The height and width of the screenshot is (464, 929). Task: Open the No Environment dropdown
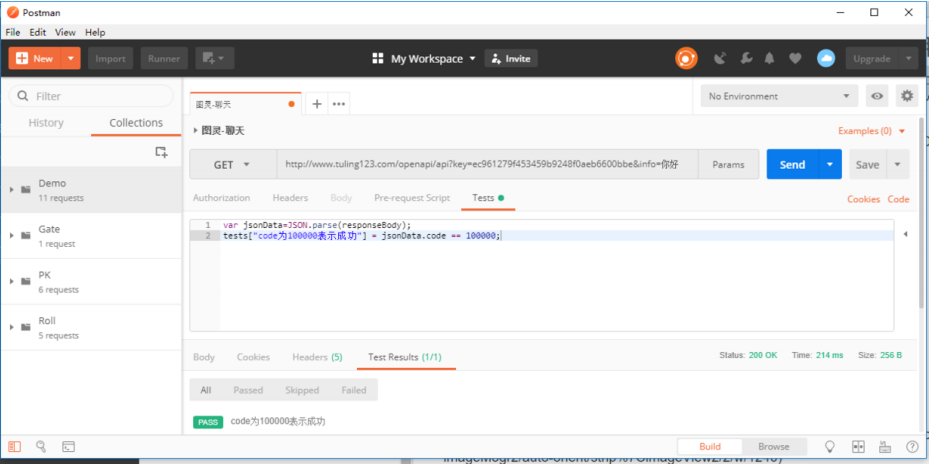[x=779, y=96]
